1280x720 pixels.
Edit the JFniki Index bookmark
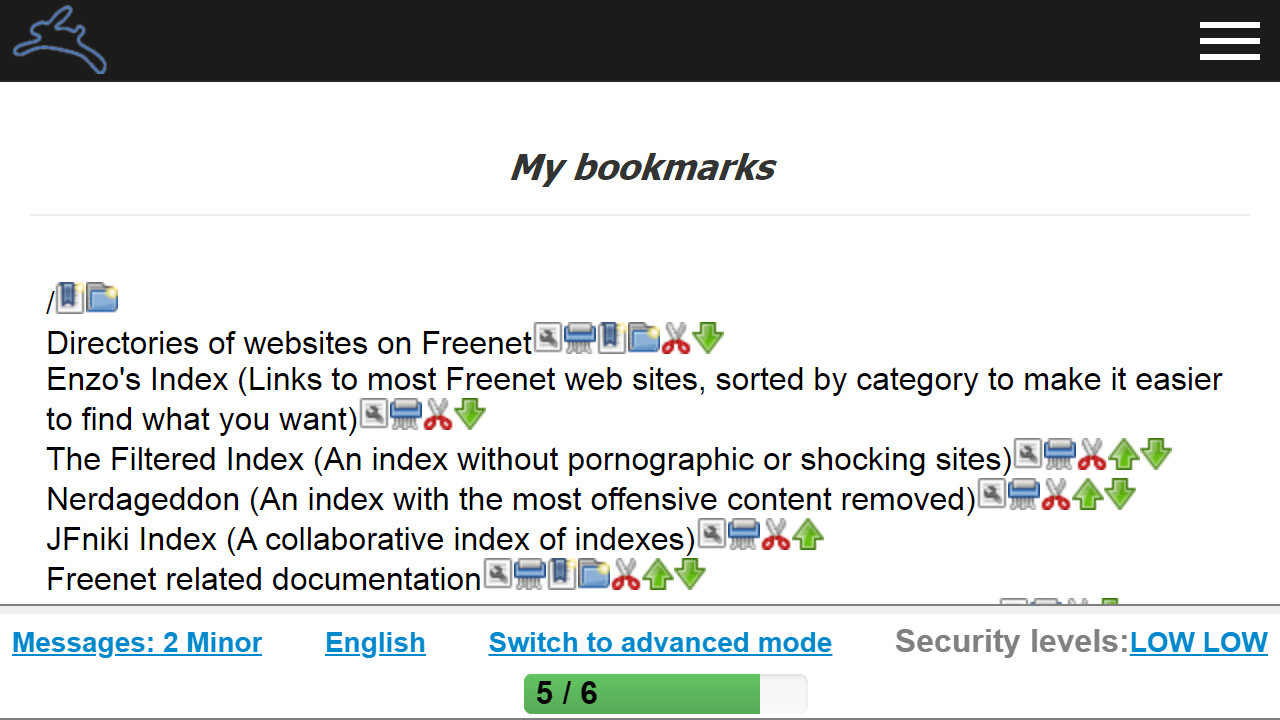click(x=711, y=533)
